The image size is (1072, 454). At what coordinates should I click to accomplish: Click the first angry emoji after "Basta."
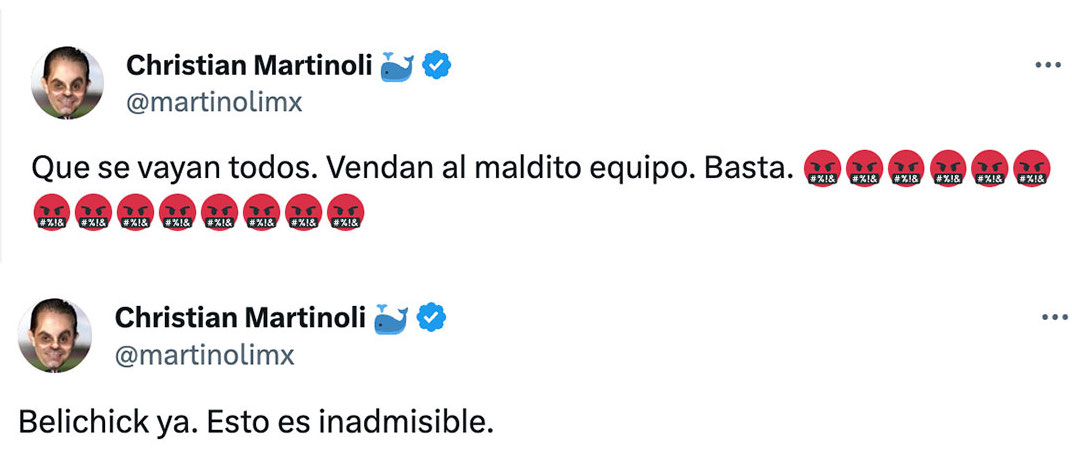coord(822,168)
